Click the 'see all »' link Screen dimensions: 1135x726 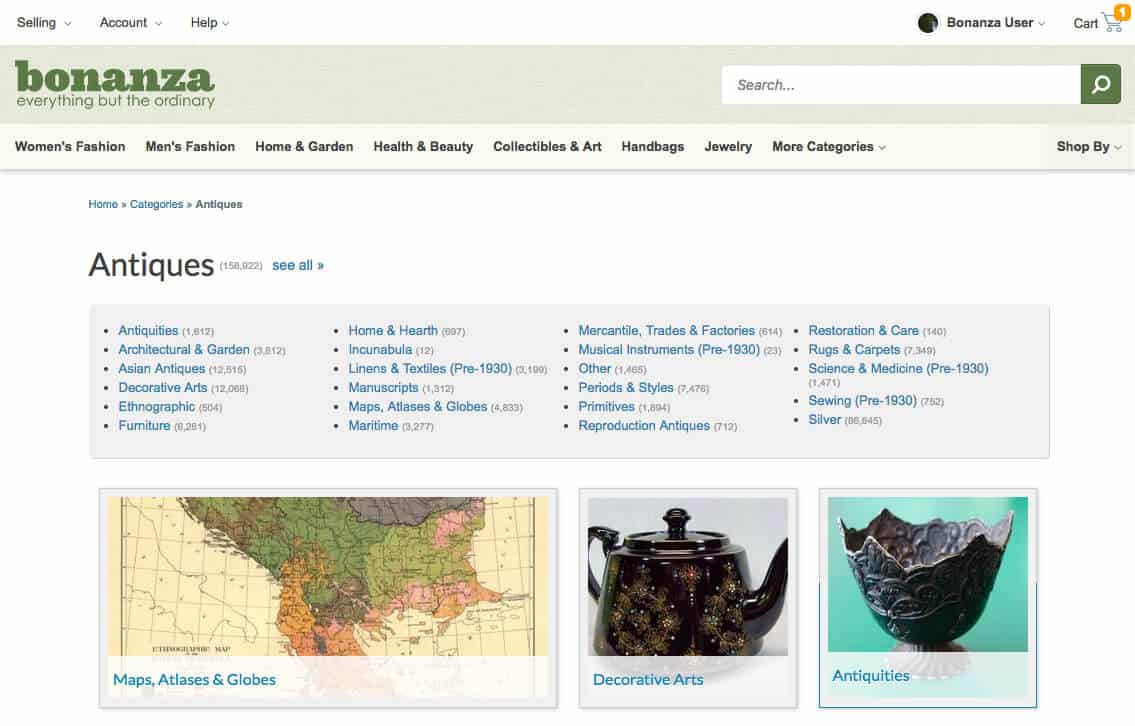click(x=298, y=266)
